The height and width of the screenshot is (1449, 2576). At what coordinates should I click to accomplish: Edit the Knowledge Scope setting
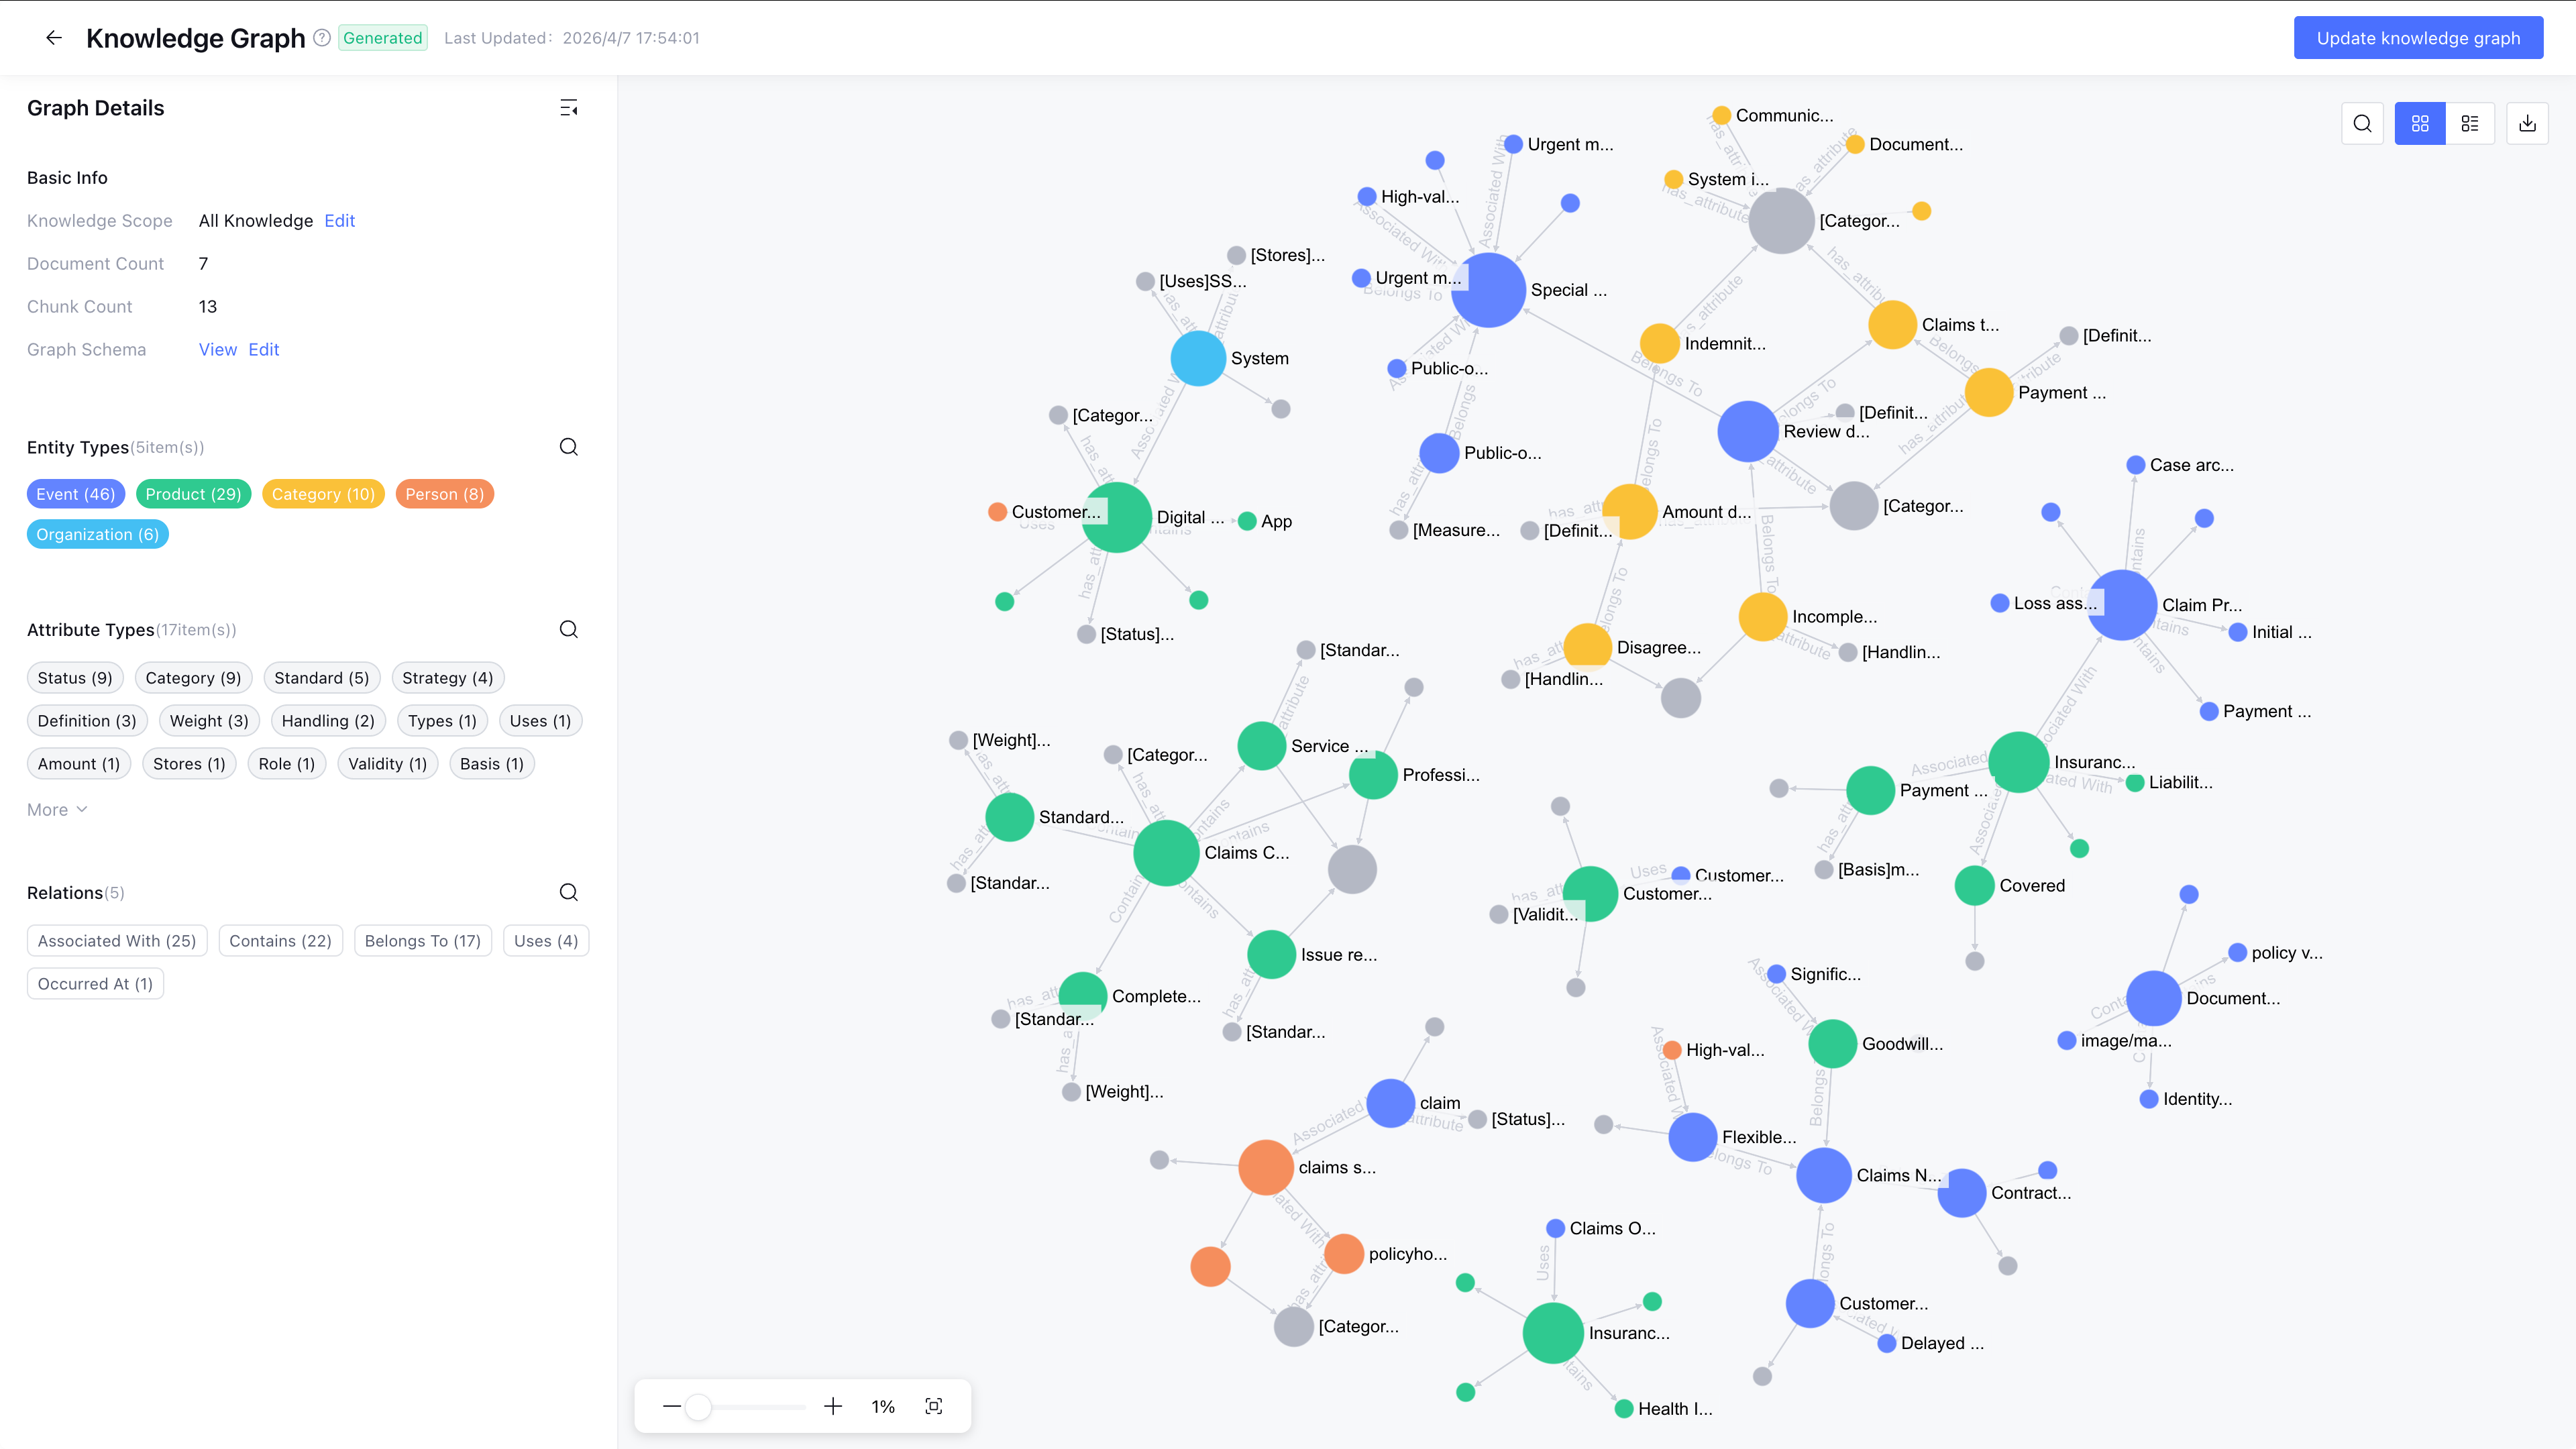[339, 220]
